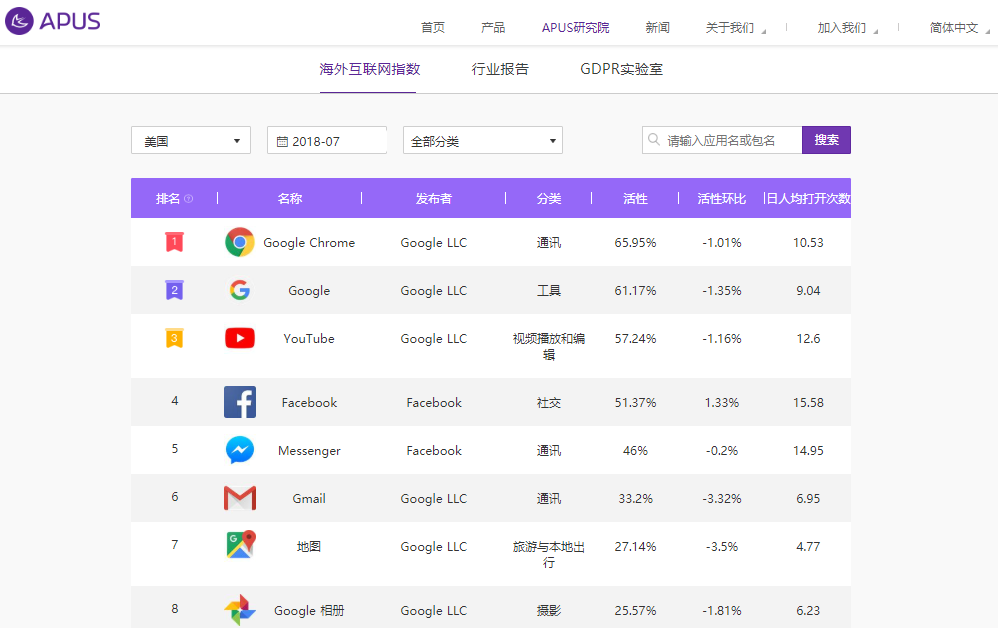Expand the 简体中文 language selector

(x=959, y=28)
